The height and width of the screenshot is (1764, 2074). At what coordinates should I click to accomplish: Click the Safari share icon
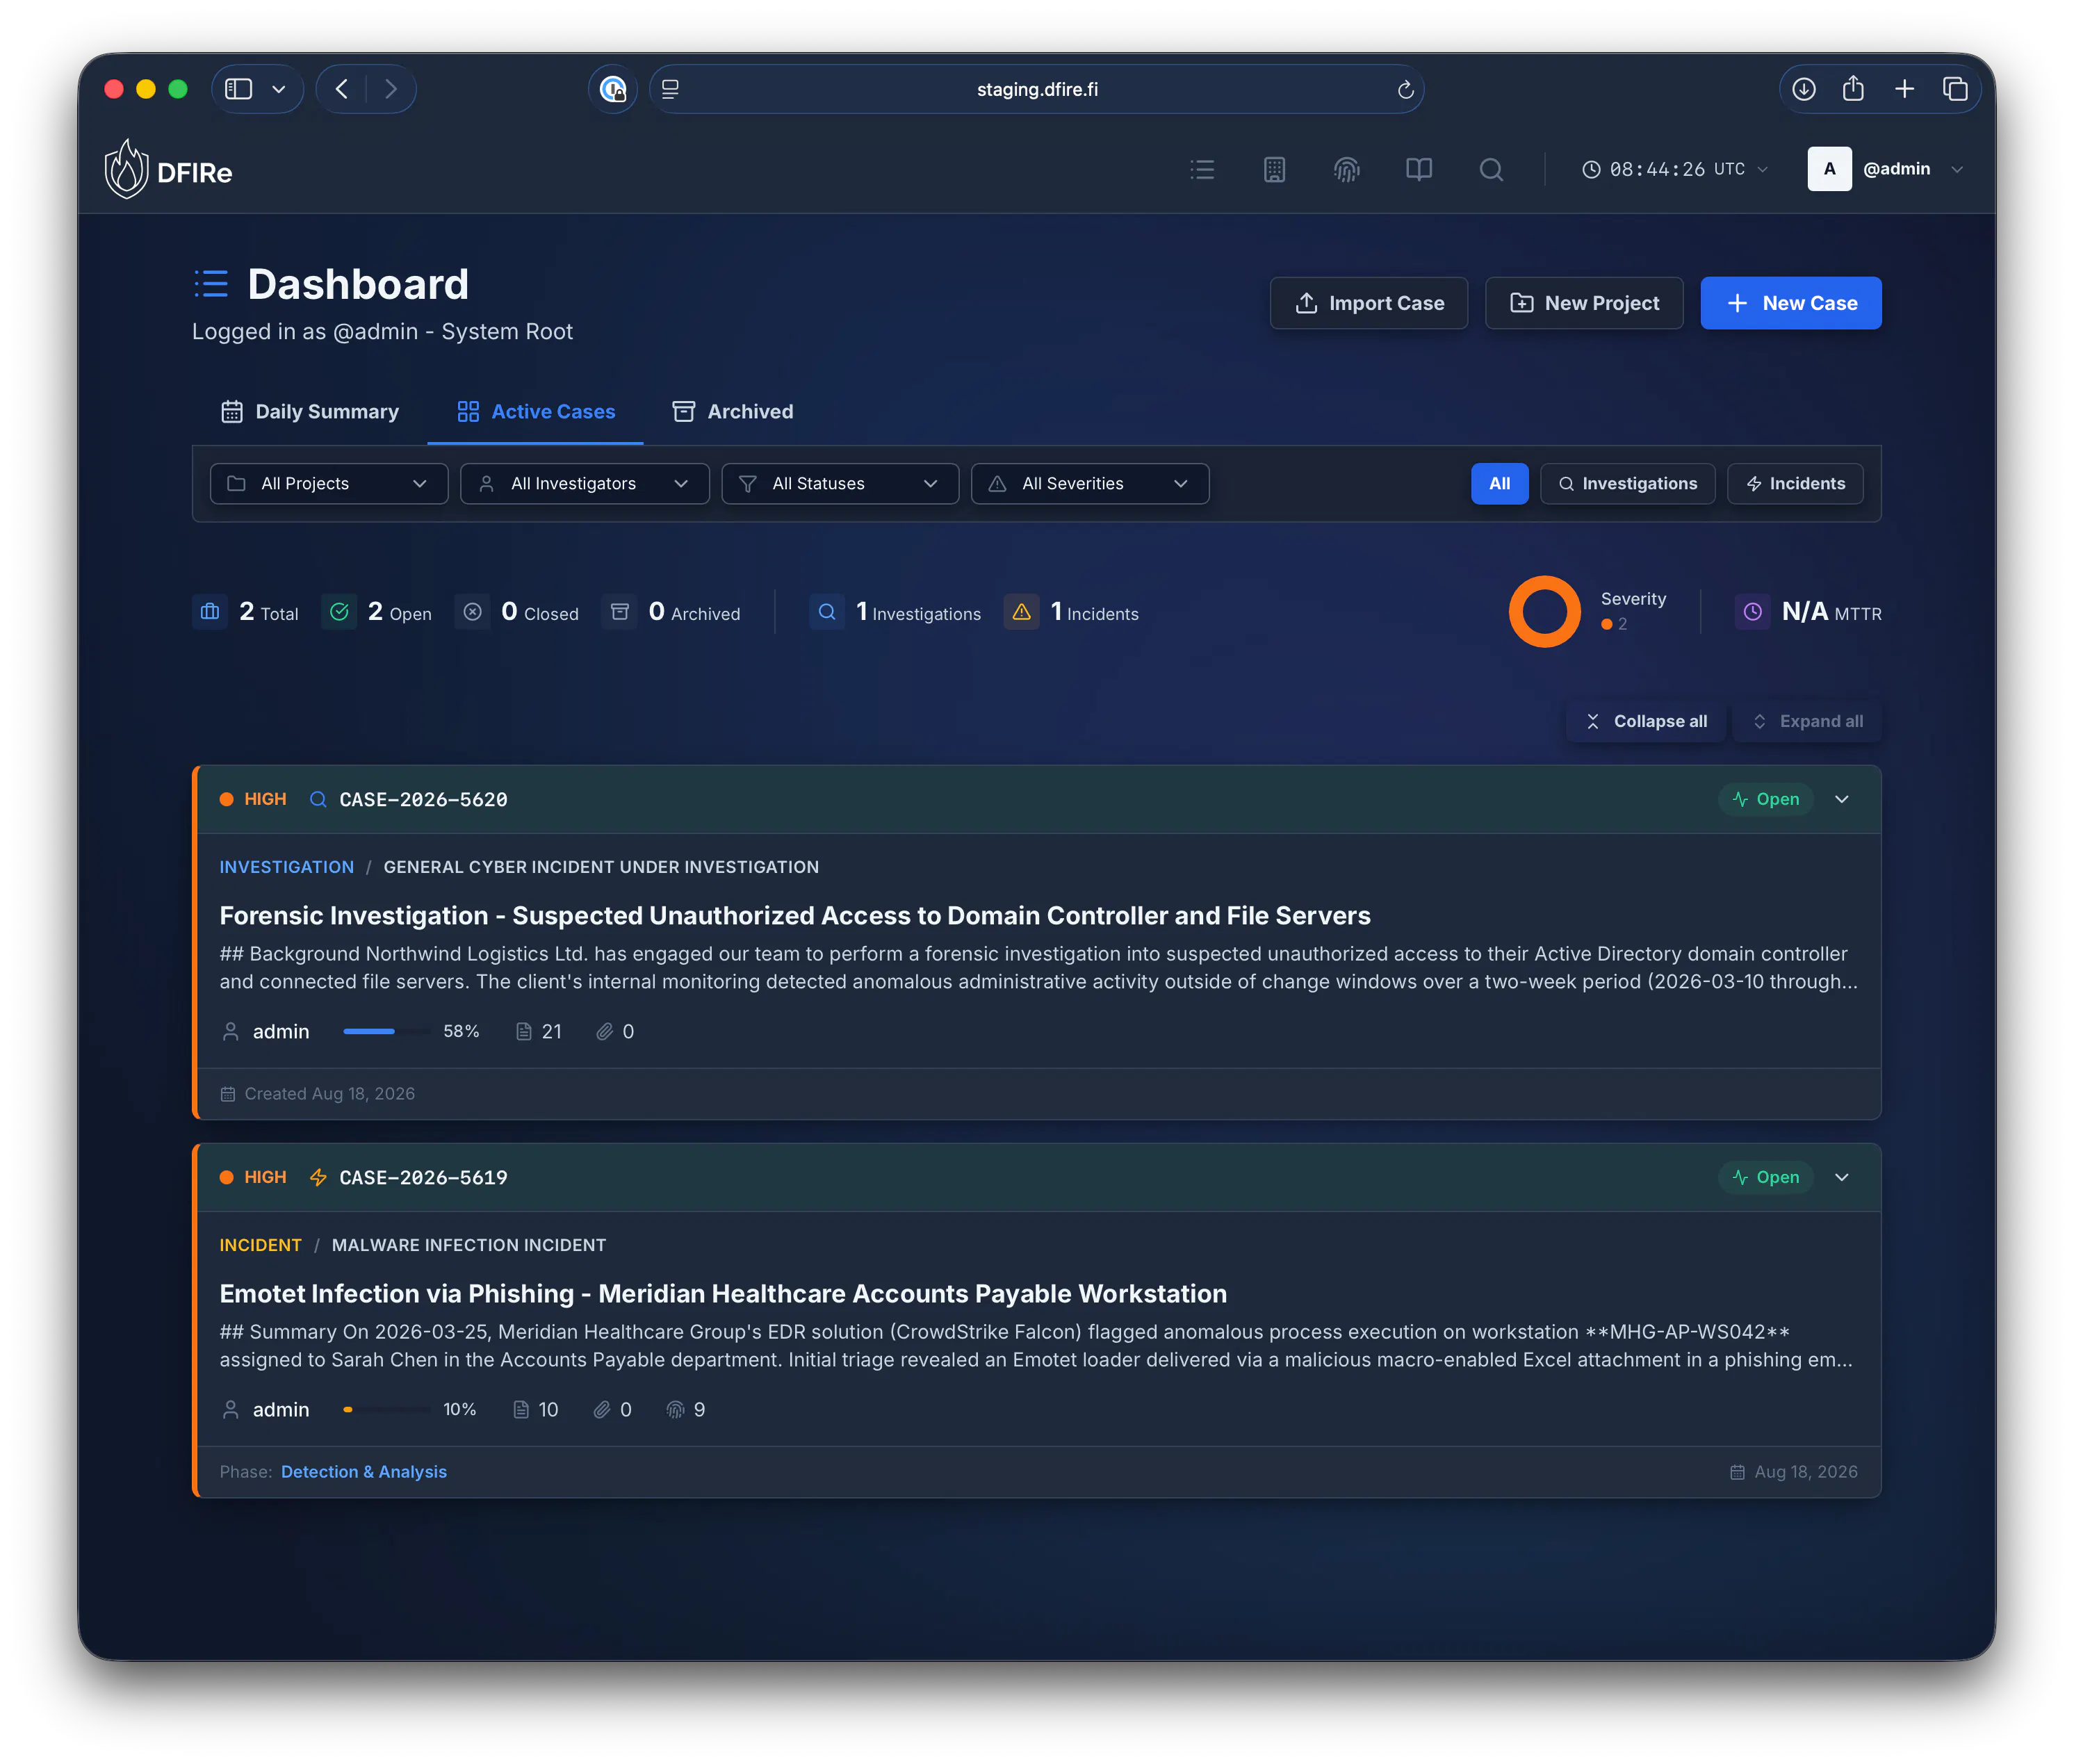[1853, 88]
